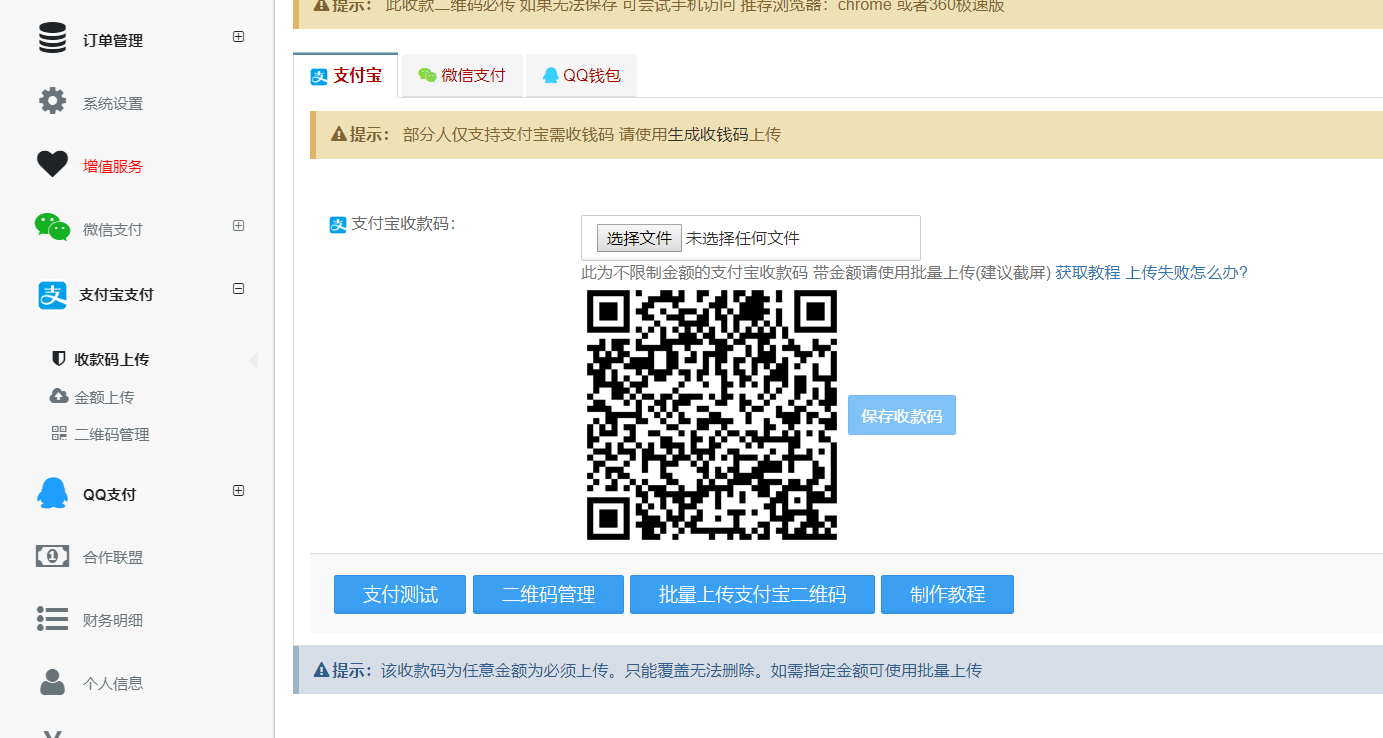
Task: Click the warning icon in 部分人仅支持 hint
Action: [x=339, y=134]
